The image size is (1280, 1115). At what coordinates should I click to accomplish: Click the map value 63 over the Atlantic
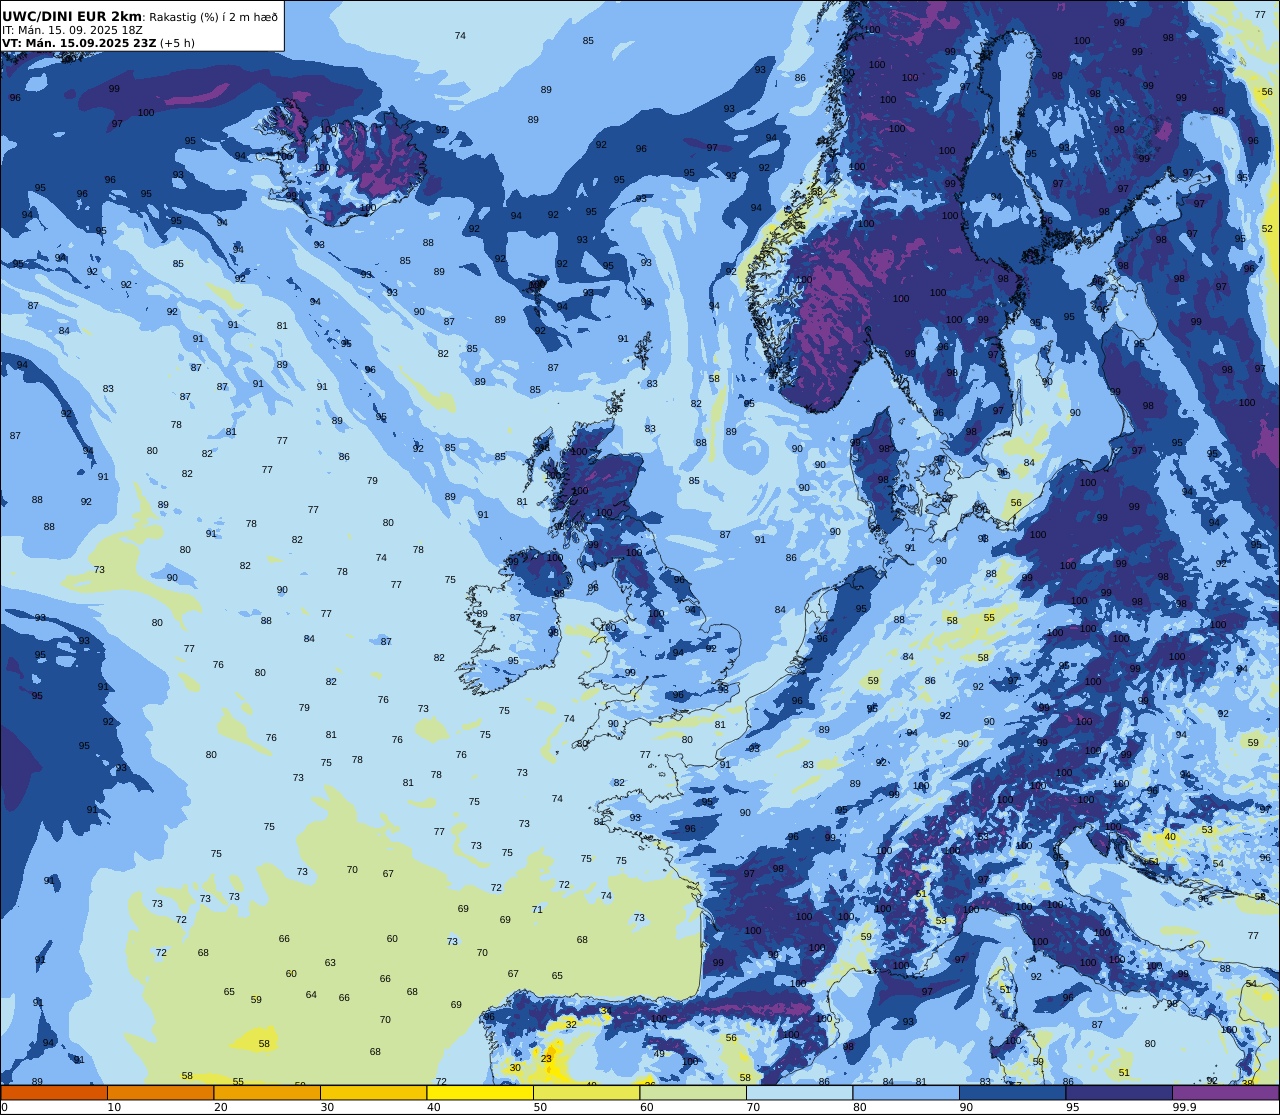tap(330, 962)
